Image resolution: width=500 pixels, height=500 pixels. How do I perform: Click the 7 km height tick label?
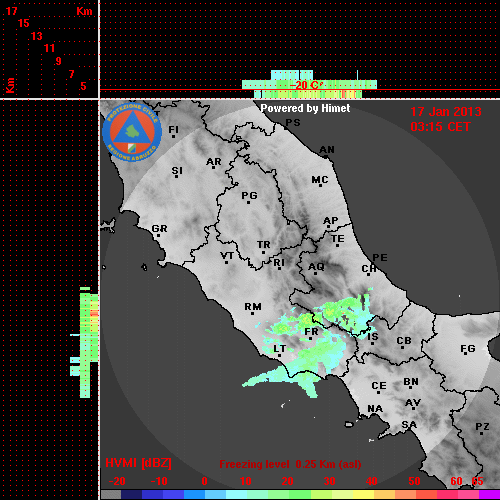point(71,74)
